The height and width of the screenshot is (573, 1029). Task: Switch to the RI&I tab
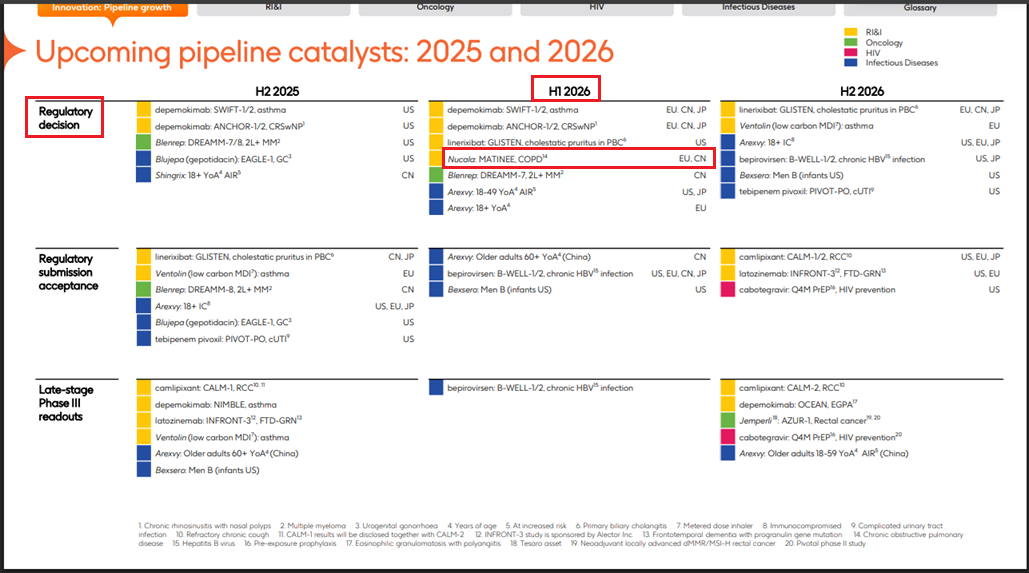(x=274, y=8)
